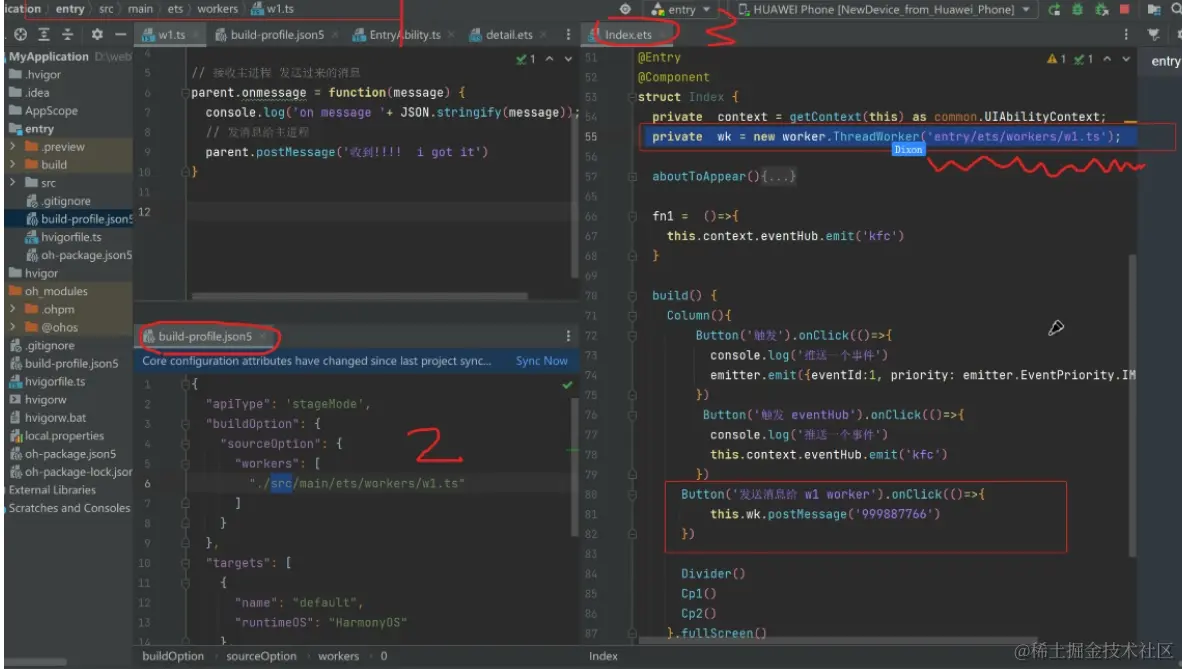Viewport: 1182px width, 669px height.
Task: Close the detail.ets tab
Action: pos(544,35)
